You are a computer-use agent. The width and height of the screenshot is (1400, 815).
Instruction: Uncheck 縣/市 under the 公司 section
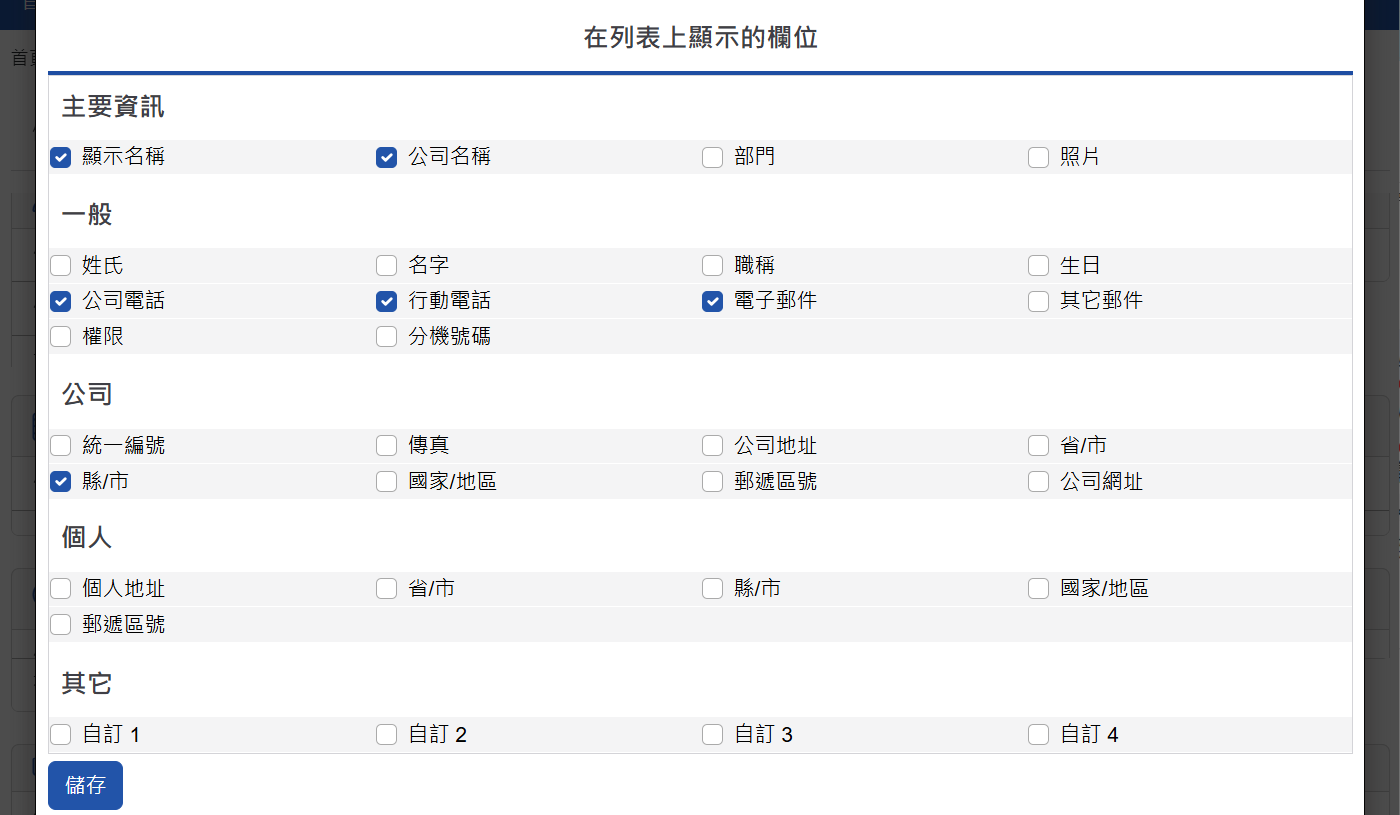(x=61, y=482)
